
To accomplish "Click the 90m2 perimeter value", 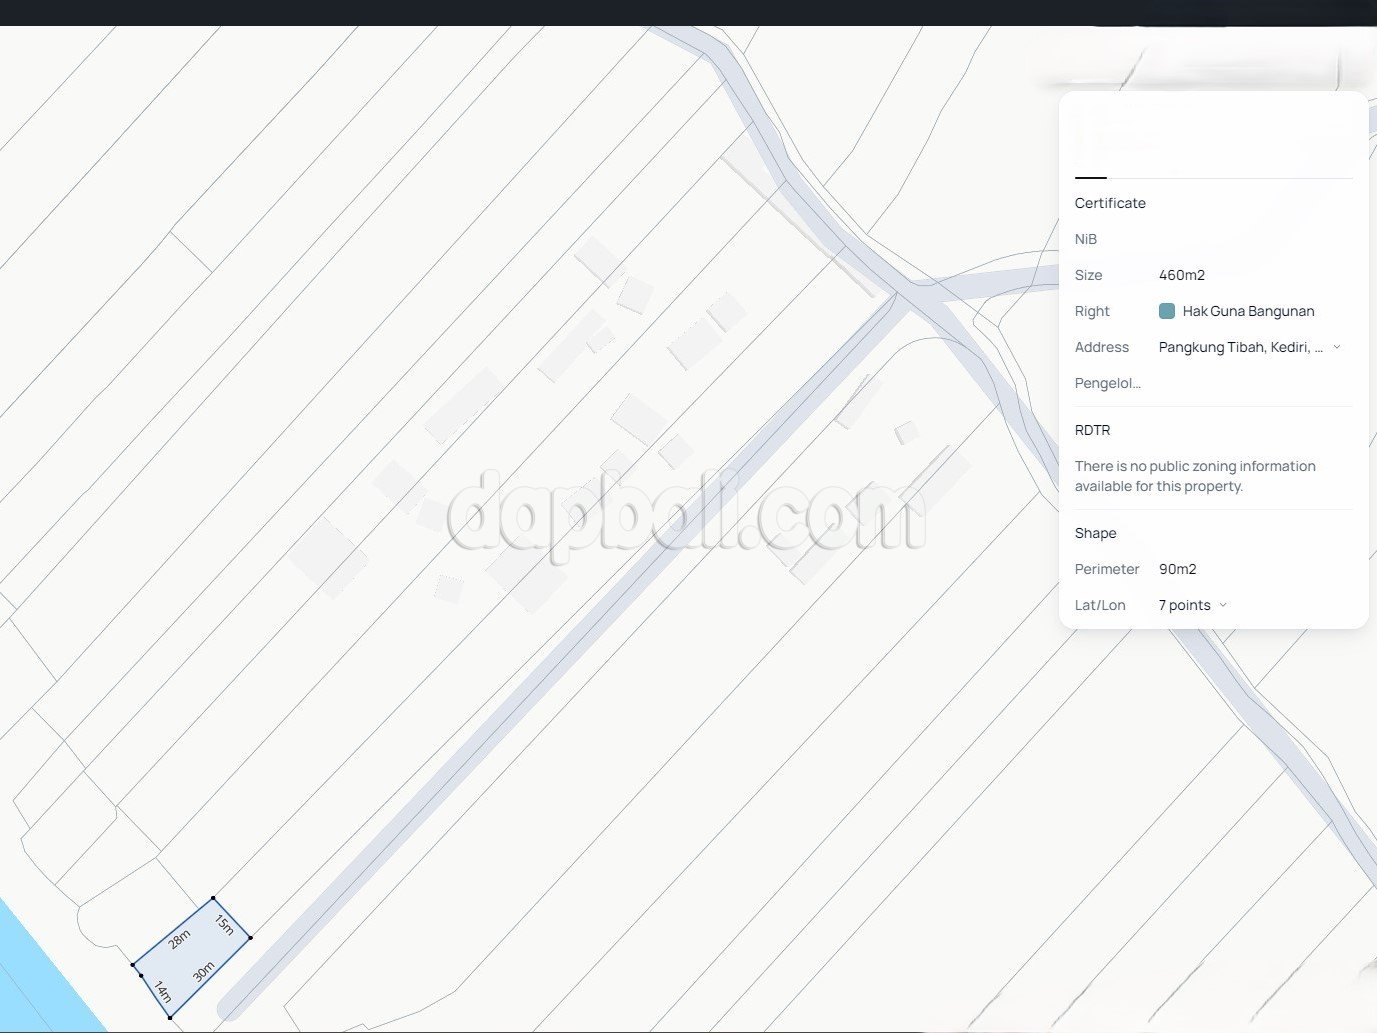I will pos(1177,569).
